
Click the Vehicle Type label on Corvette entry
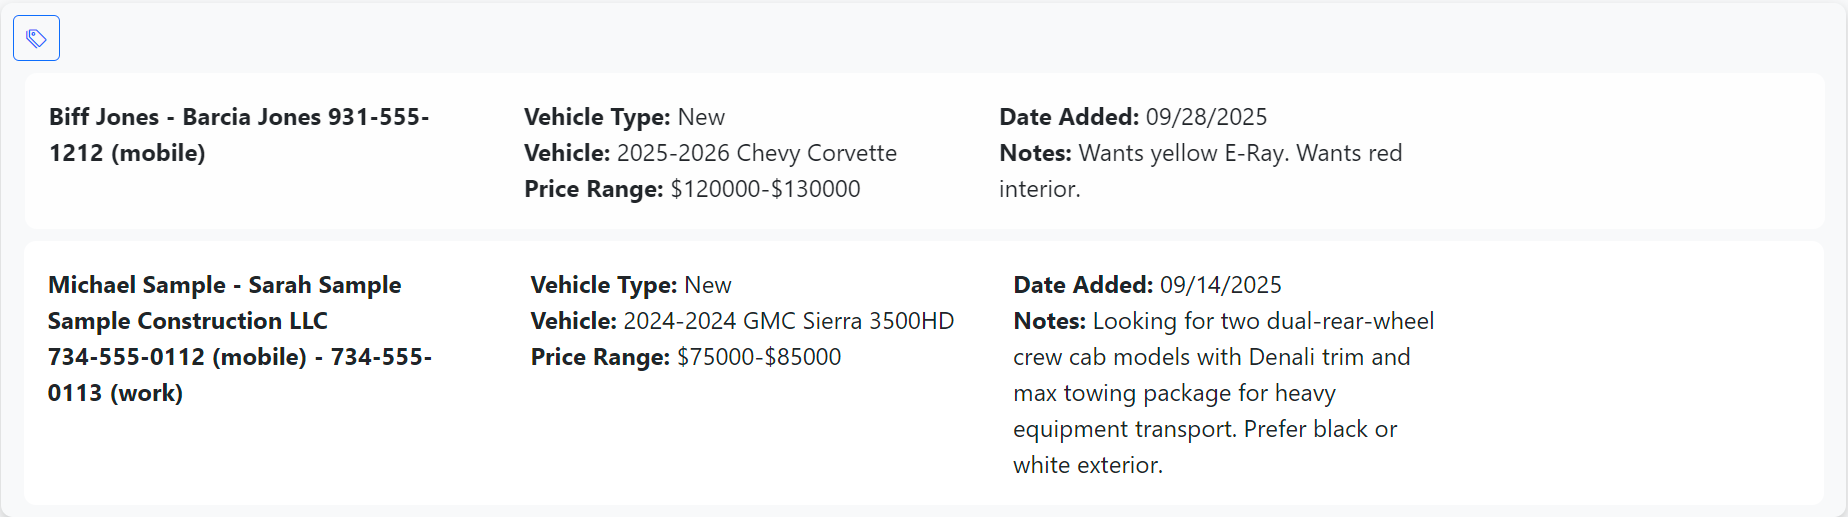pyautogui.click(x=597, y=117)
